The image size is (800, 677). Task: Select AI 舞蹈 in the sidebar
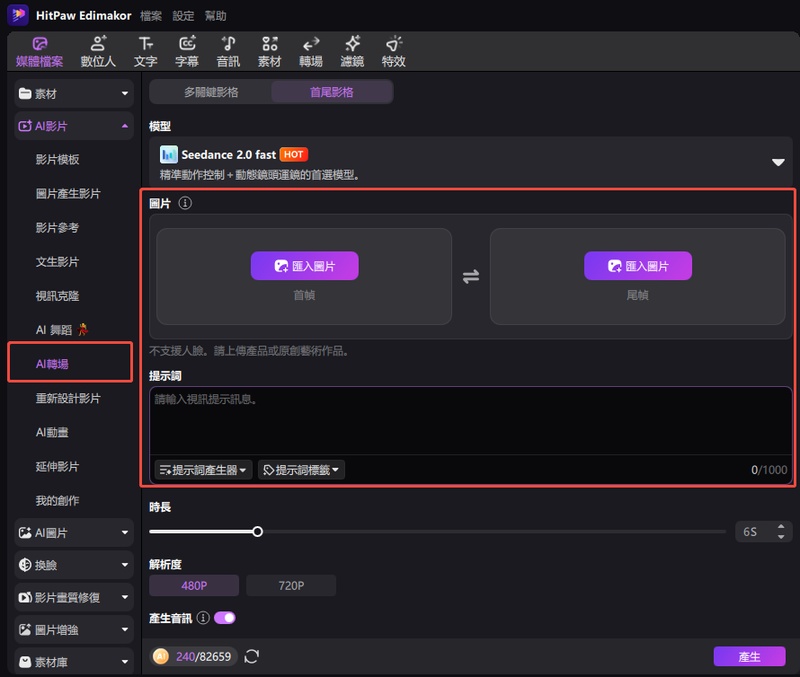pos(62,330)
